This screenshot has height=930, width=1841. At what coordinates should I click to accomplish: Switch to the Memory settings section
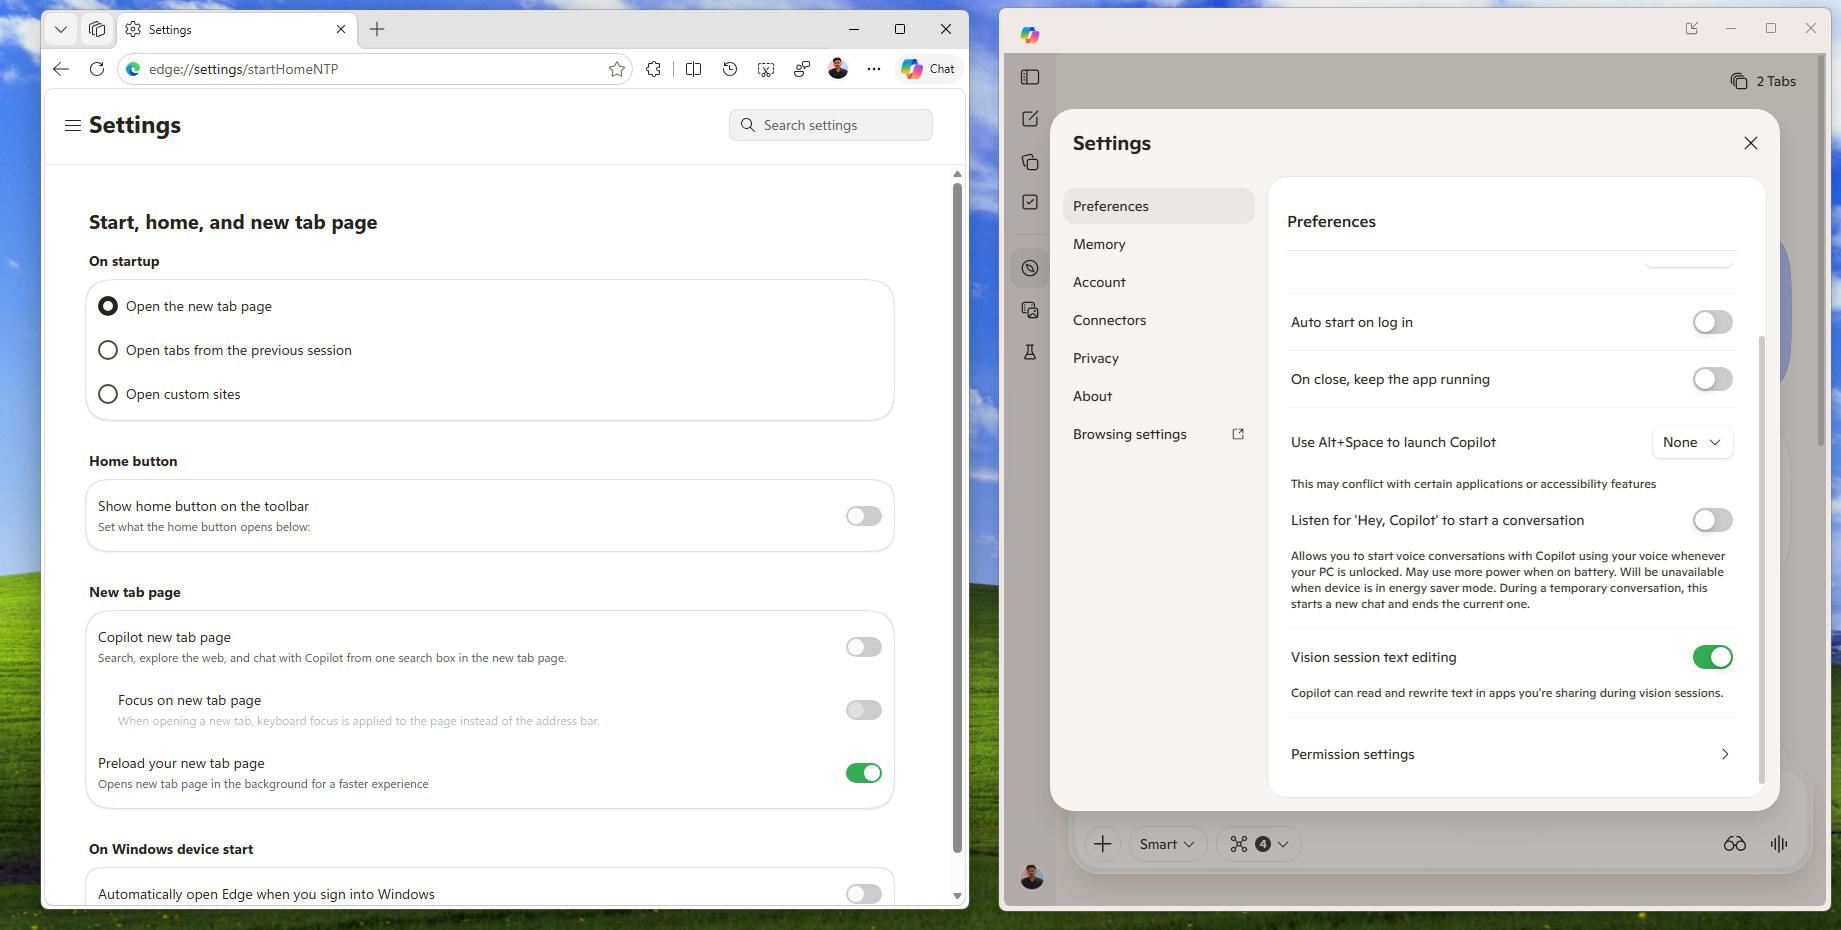pos(1098,244)
